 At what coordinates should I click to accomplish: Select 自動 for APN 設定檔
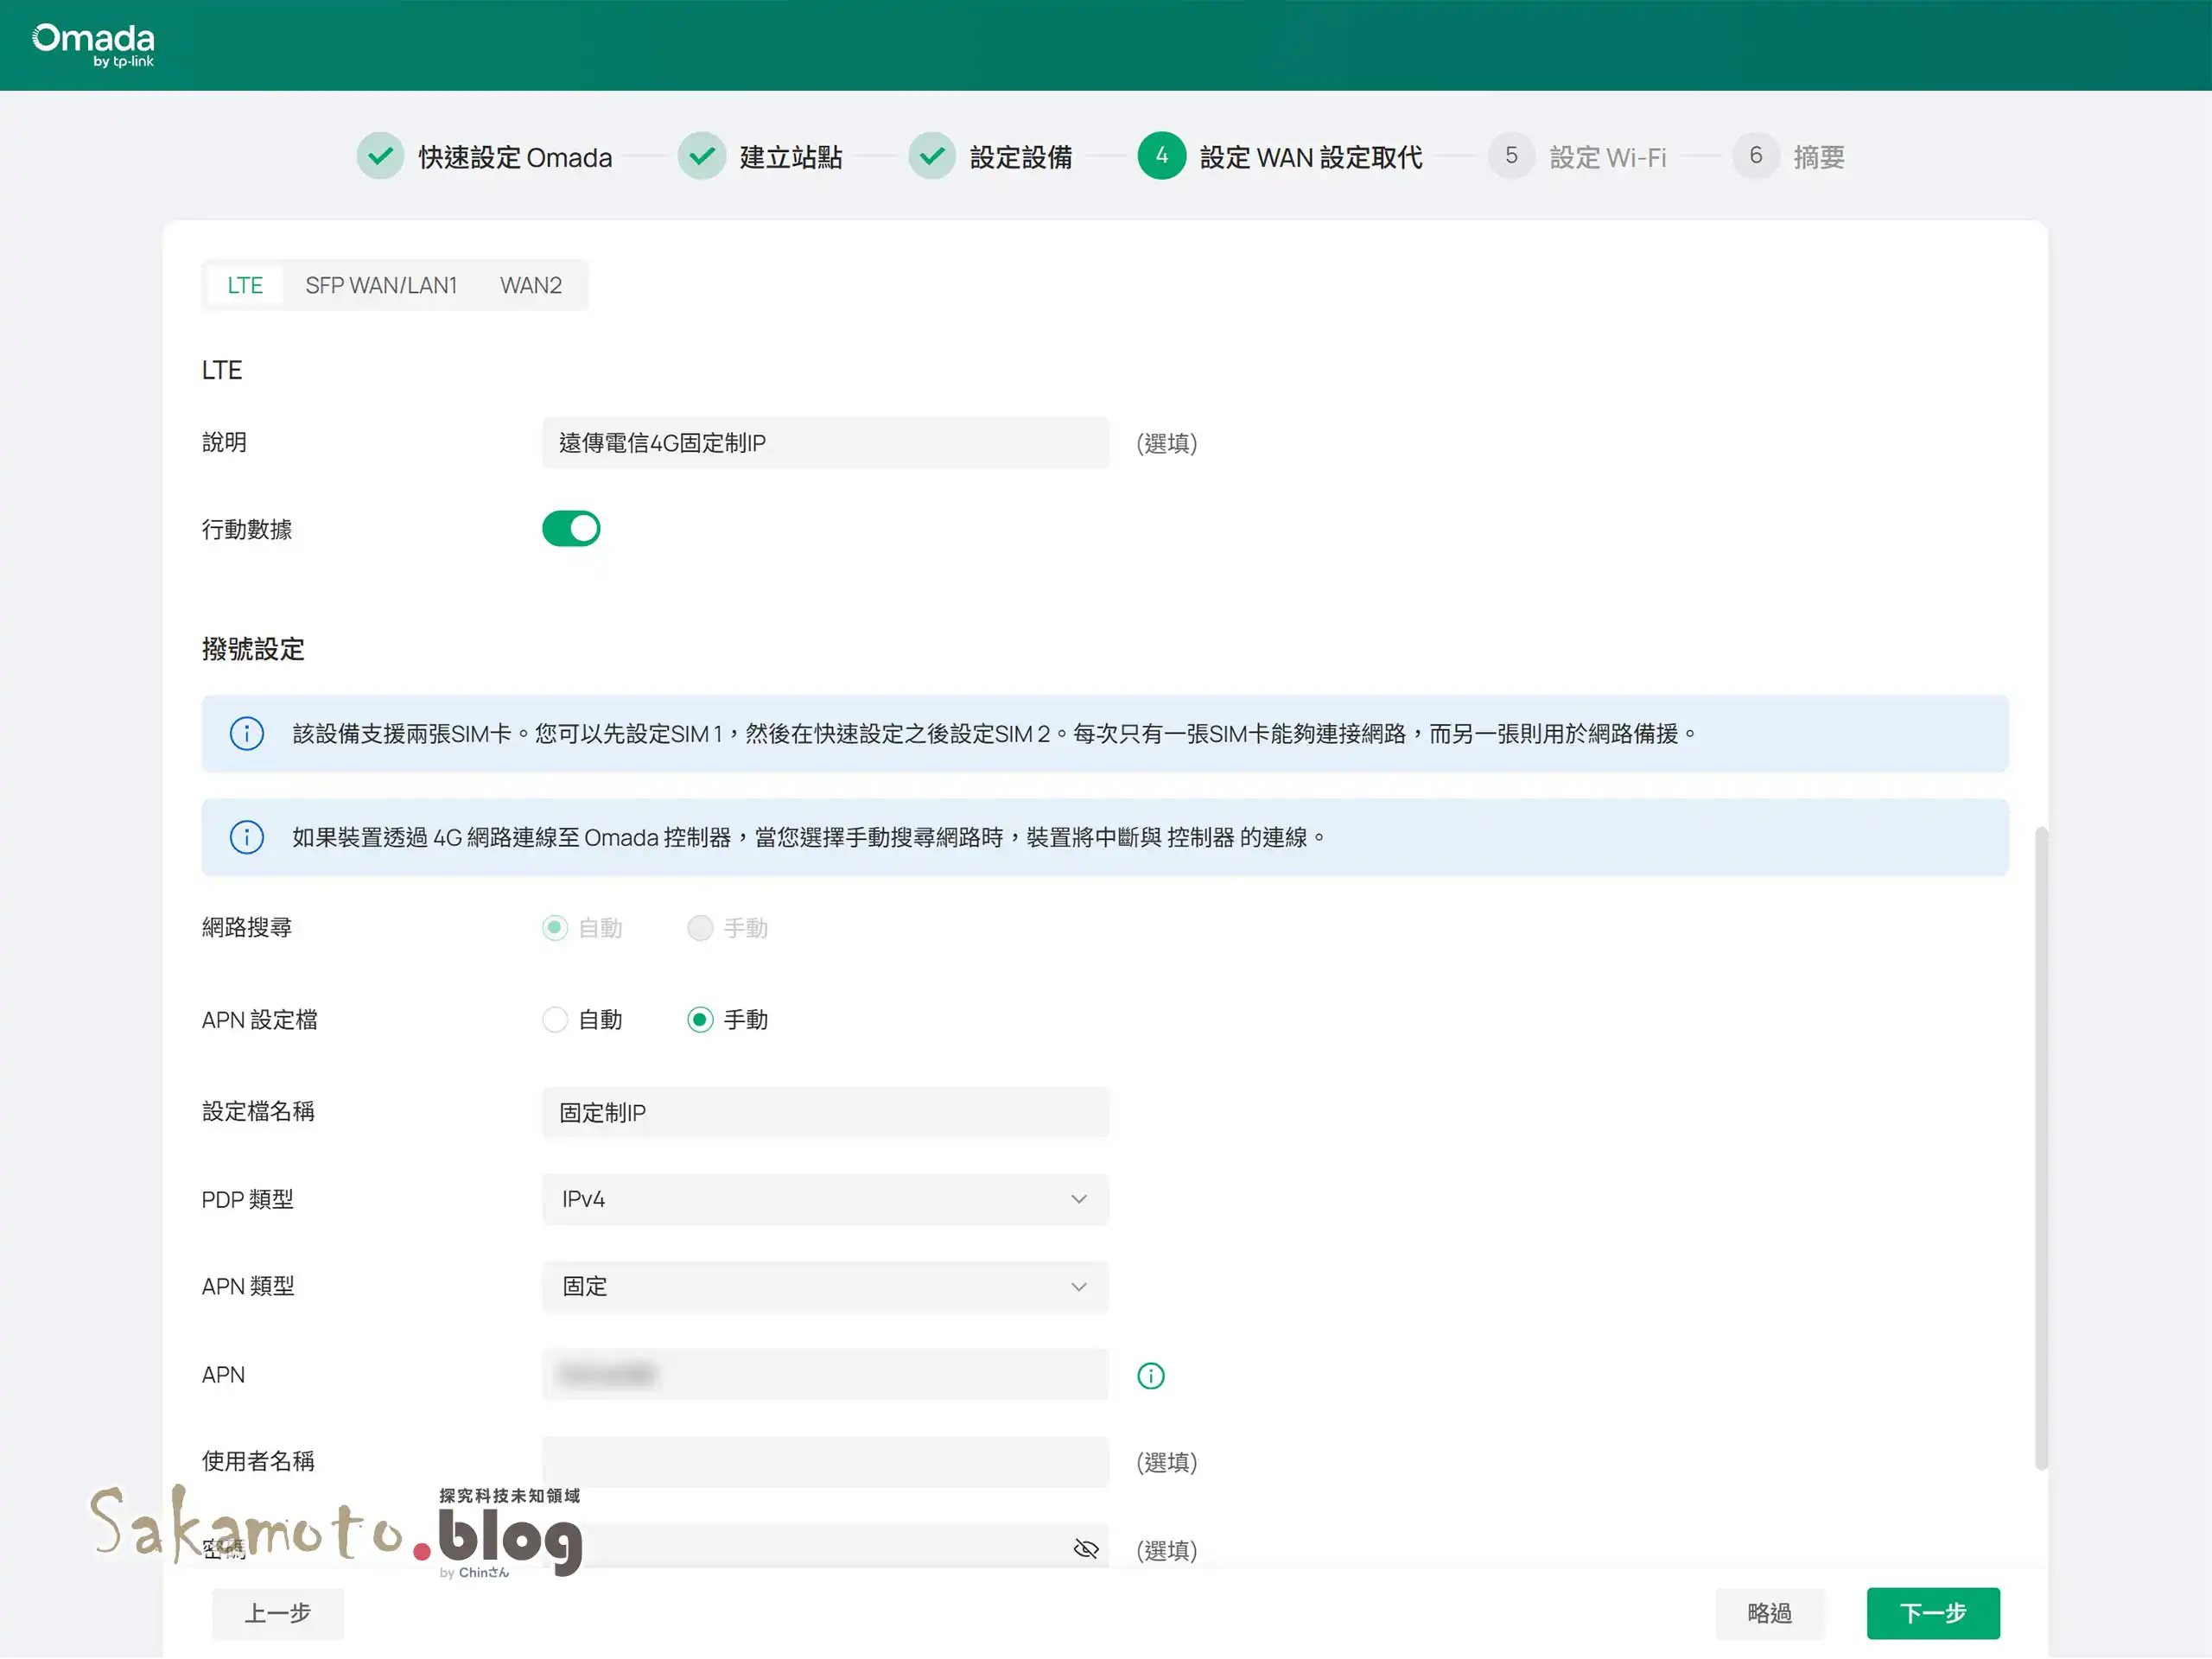pyautogui.click(x=555, y=1020)
